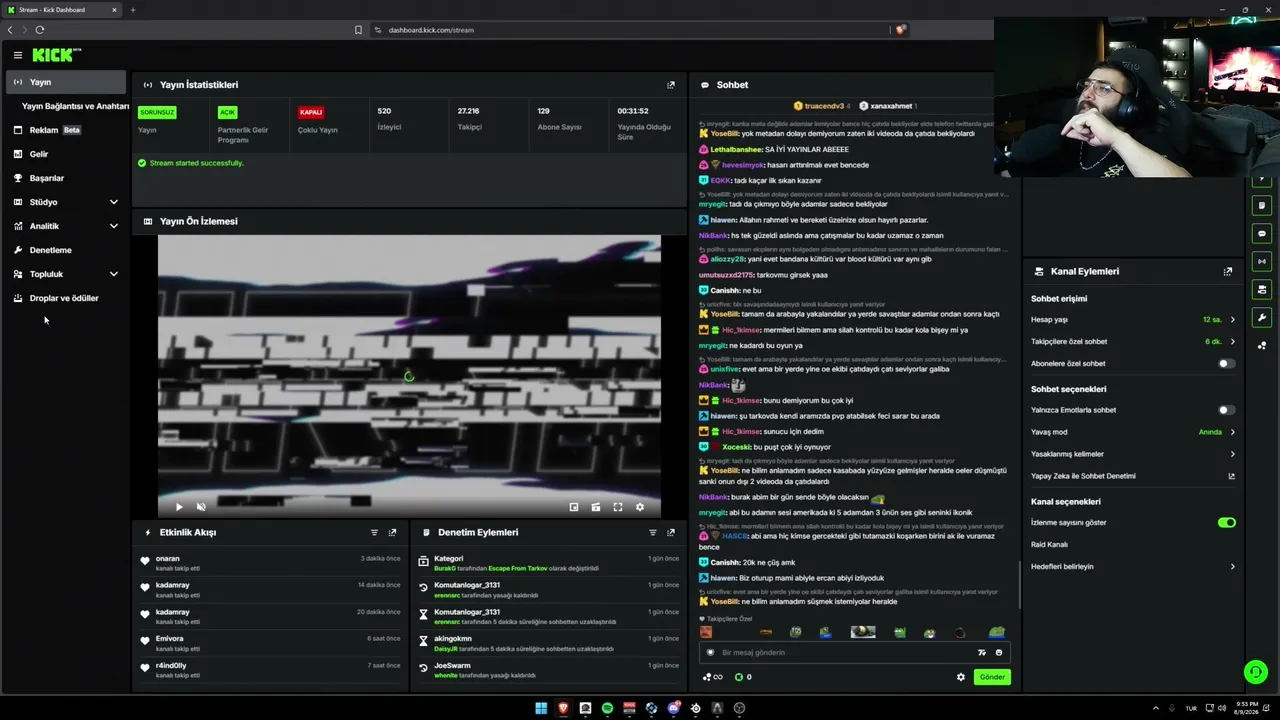Image resolution: width=1280 pixels, height=720 pixels.
Task: Select the Pepe emote at the row's end
Action: (x=997, y=632)
